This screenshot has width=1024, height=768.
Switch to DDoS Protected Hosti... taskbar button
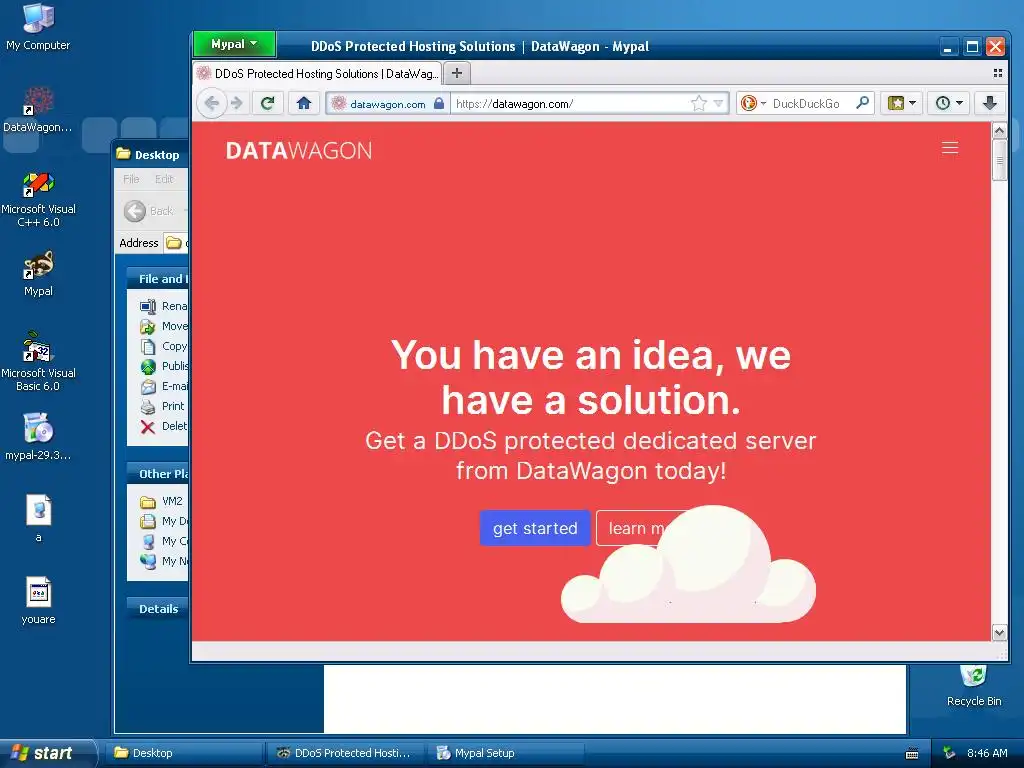click(x=347, y=753)
